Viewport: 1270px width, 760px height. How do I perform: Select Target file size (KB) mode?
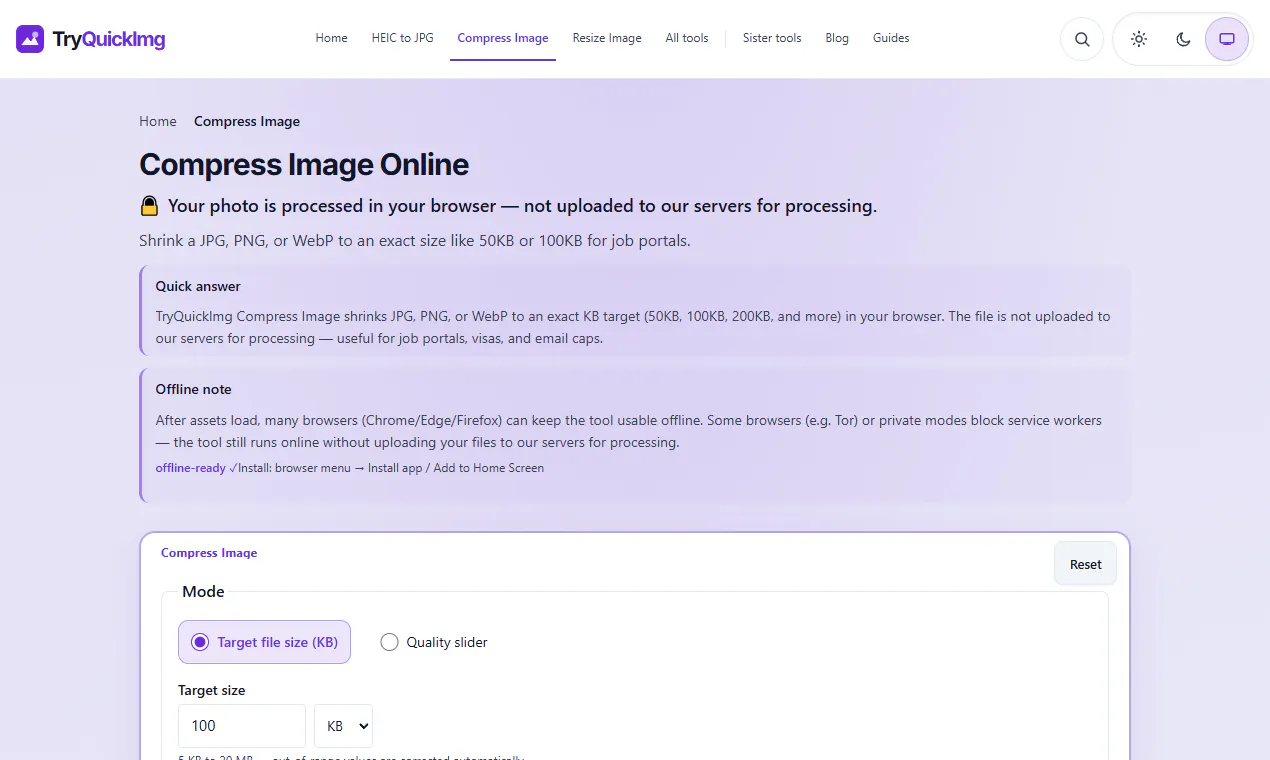pos(264,642)
